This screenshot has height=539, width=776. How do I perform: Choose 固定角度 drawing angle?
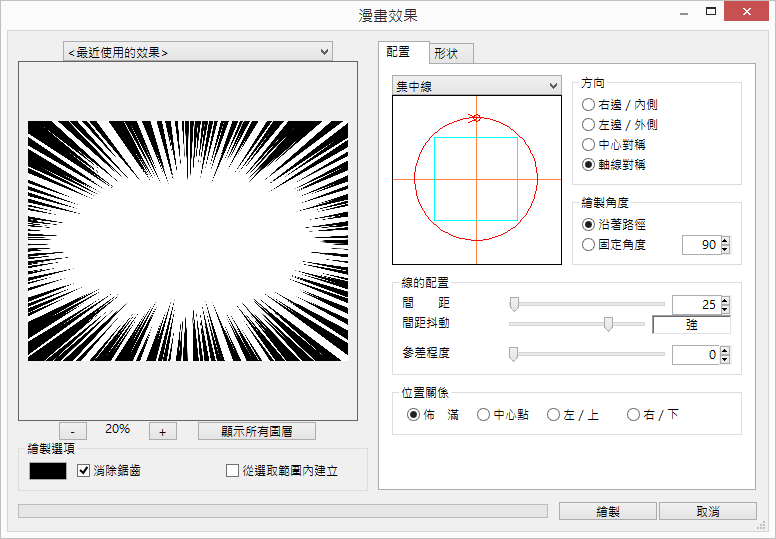[x=614, y=245]
